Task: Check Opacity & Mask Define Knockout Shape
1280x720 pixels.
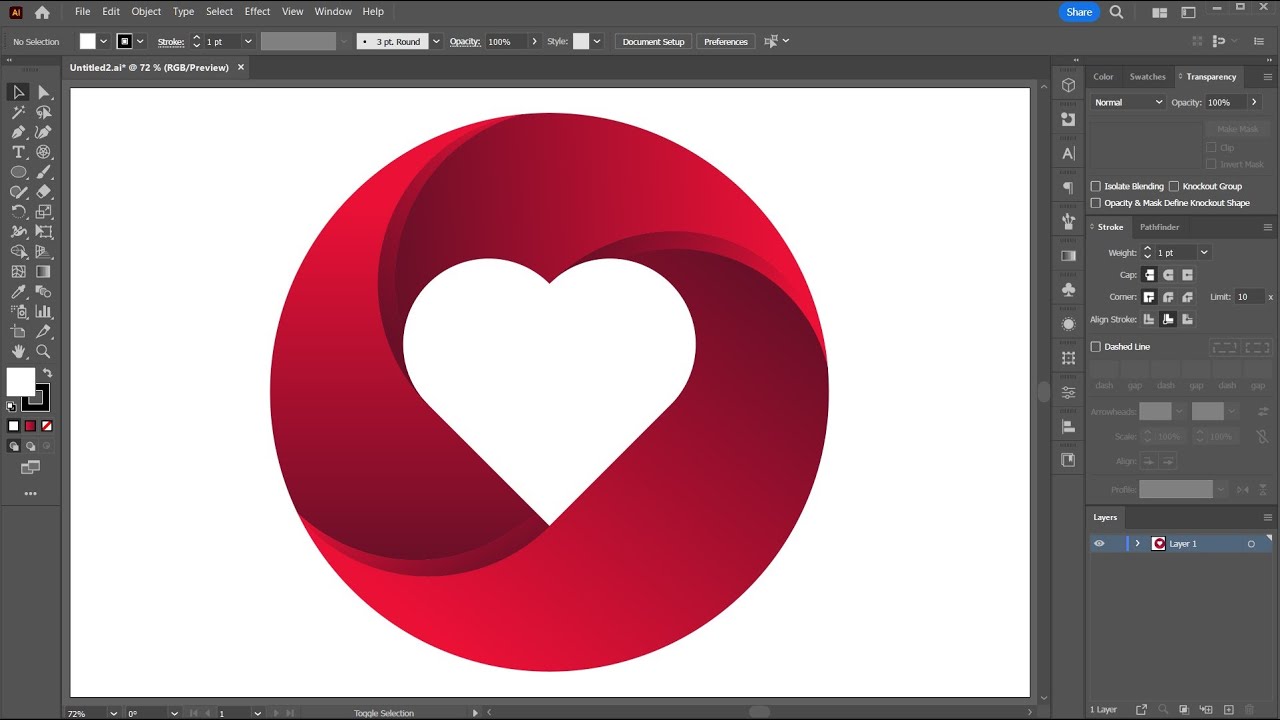Action: point(1096,203)
